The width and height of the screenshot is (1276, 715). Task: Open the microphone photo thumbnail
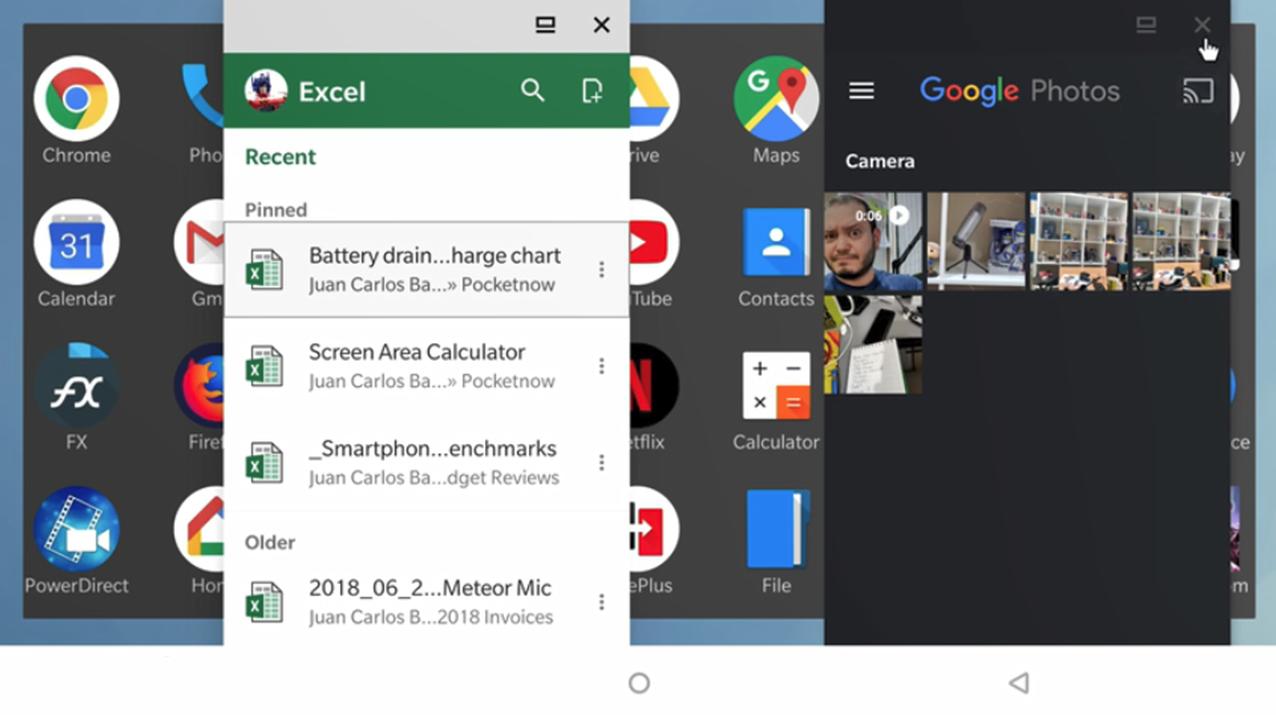(x=976, y=242)
